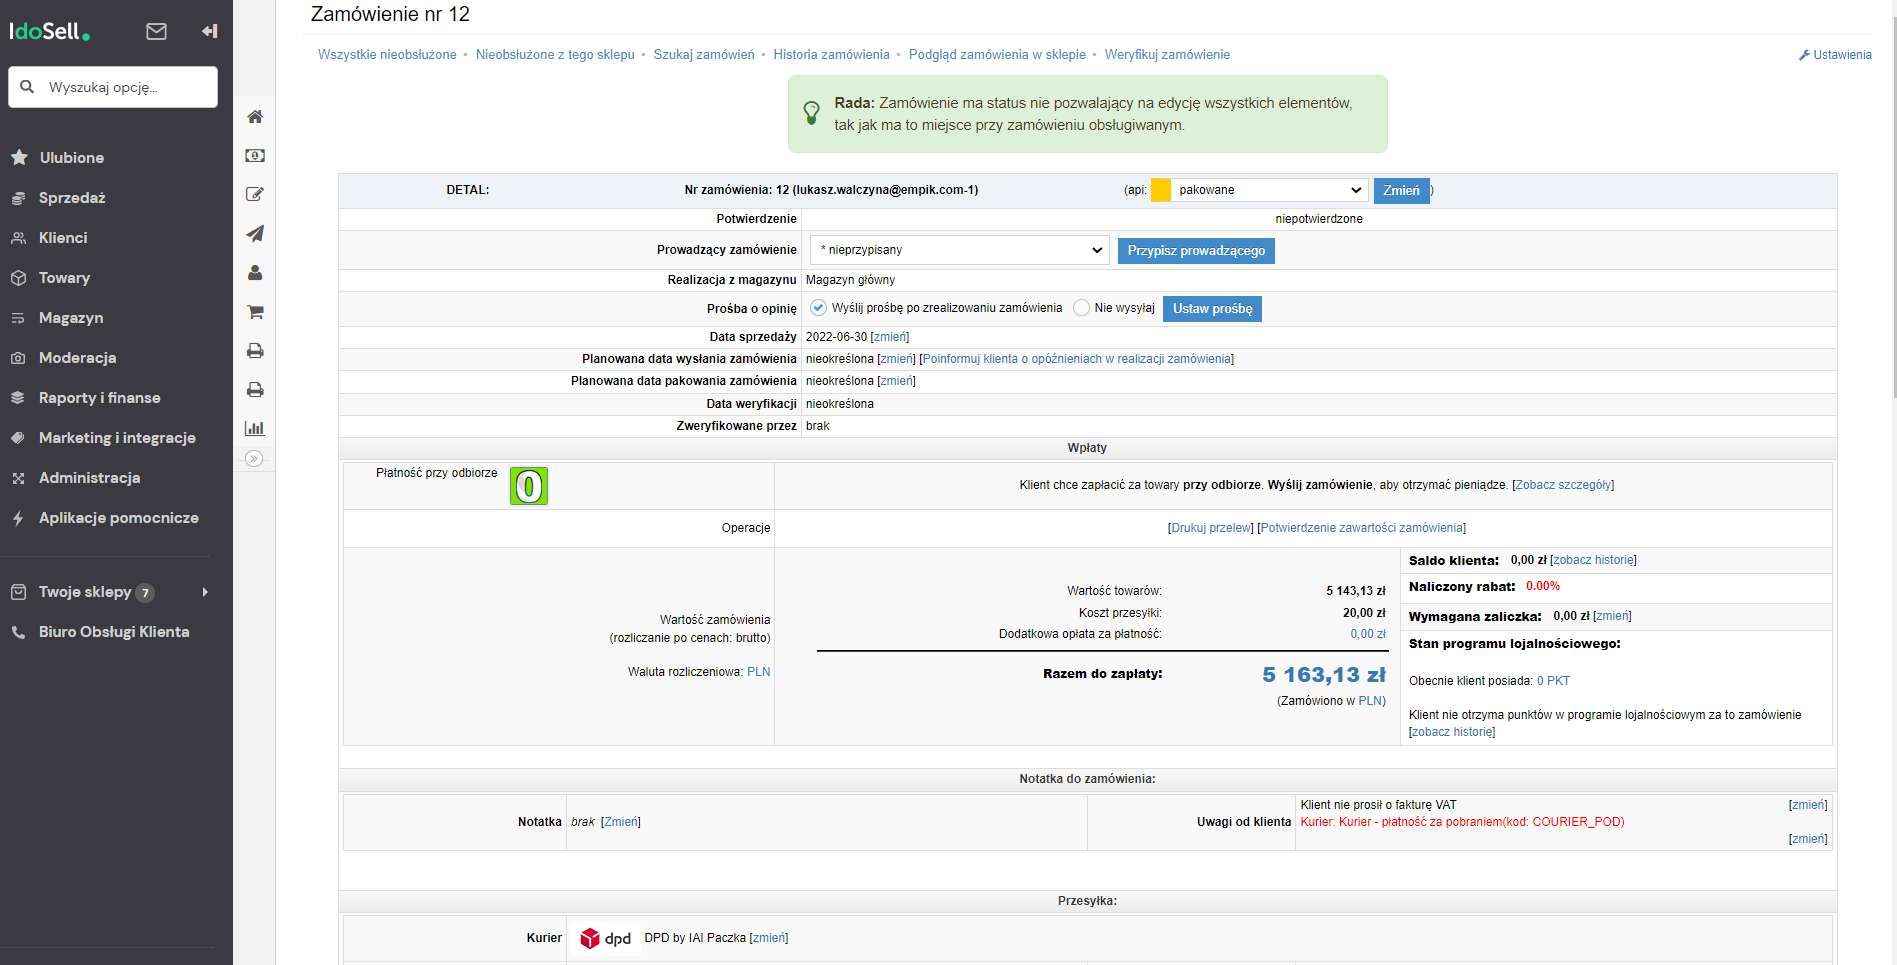Click the paper plane icon in quick toolbar
Viewport: 1897px width, 965px height.
click(x=255, y=234)
